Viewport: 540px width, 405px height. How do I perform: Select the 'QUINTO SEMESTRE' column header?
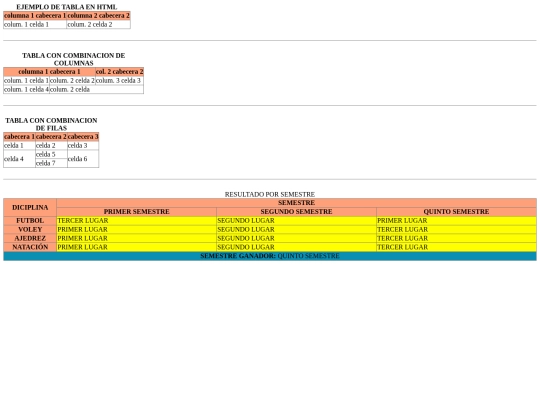456,212
